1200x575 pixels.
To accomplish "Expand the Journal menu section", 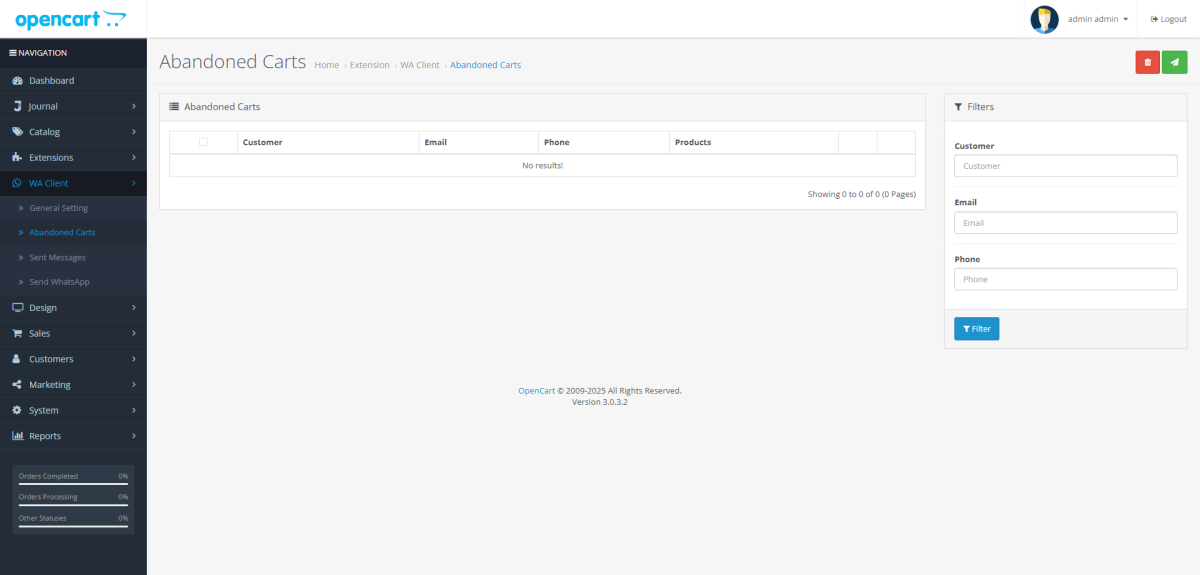I will [x=73, y=106].
